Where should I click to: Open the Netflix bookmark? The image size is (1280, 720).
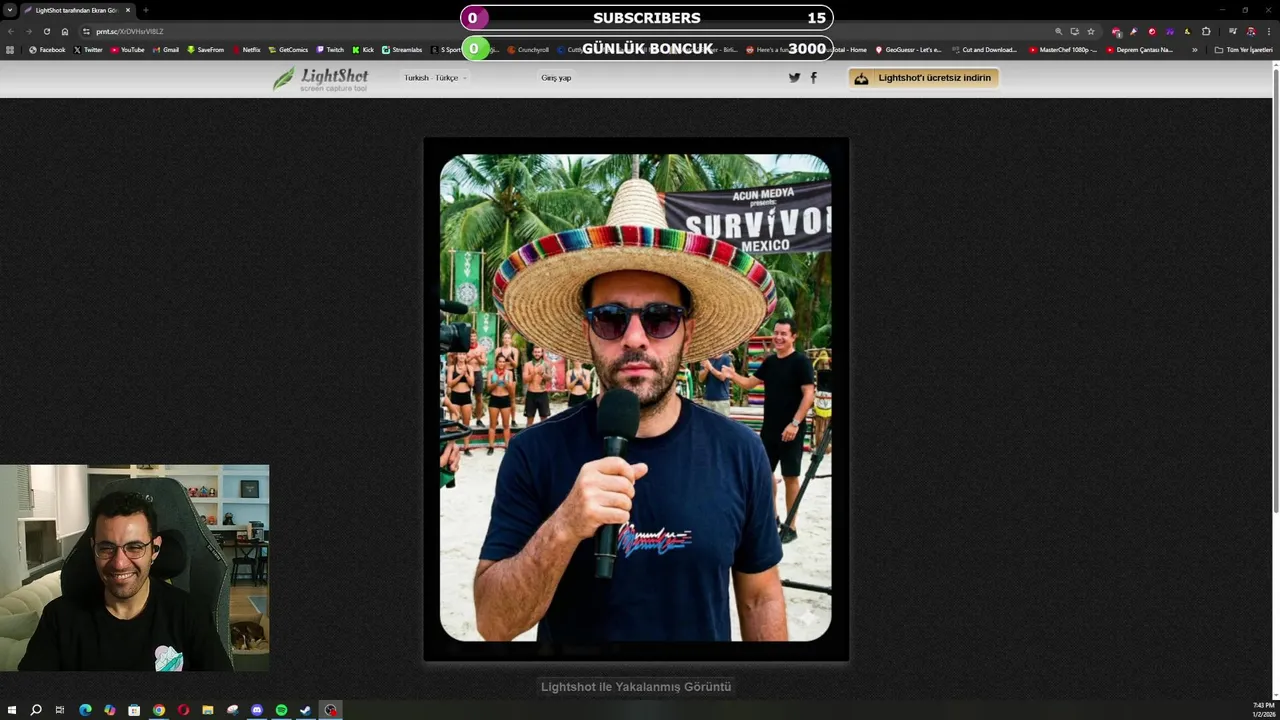246,49
